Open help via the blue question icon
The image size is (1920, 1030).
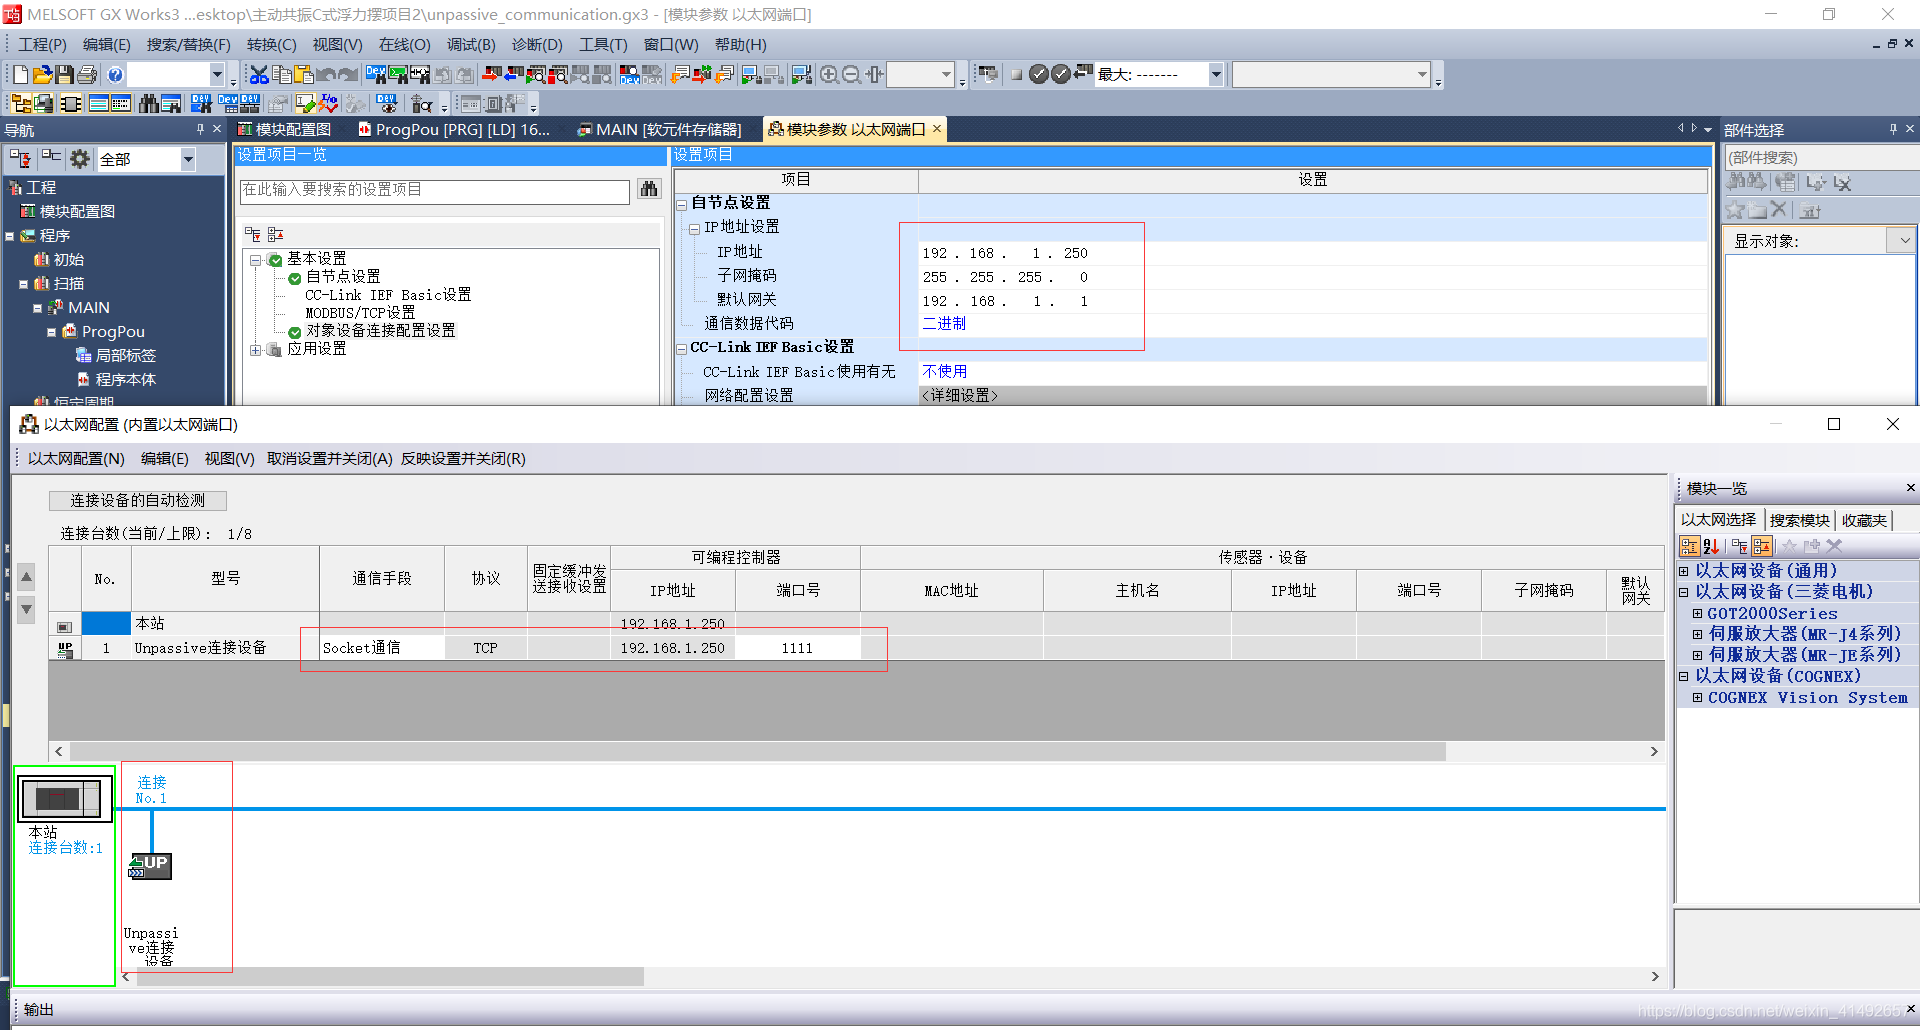tap(115, 75)
